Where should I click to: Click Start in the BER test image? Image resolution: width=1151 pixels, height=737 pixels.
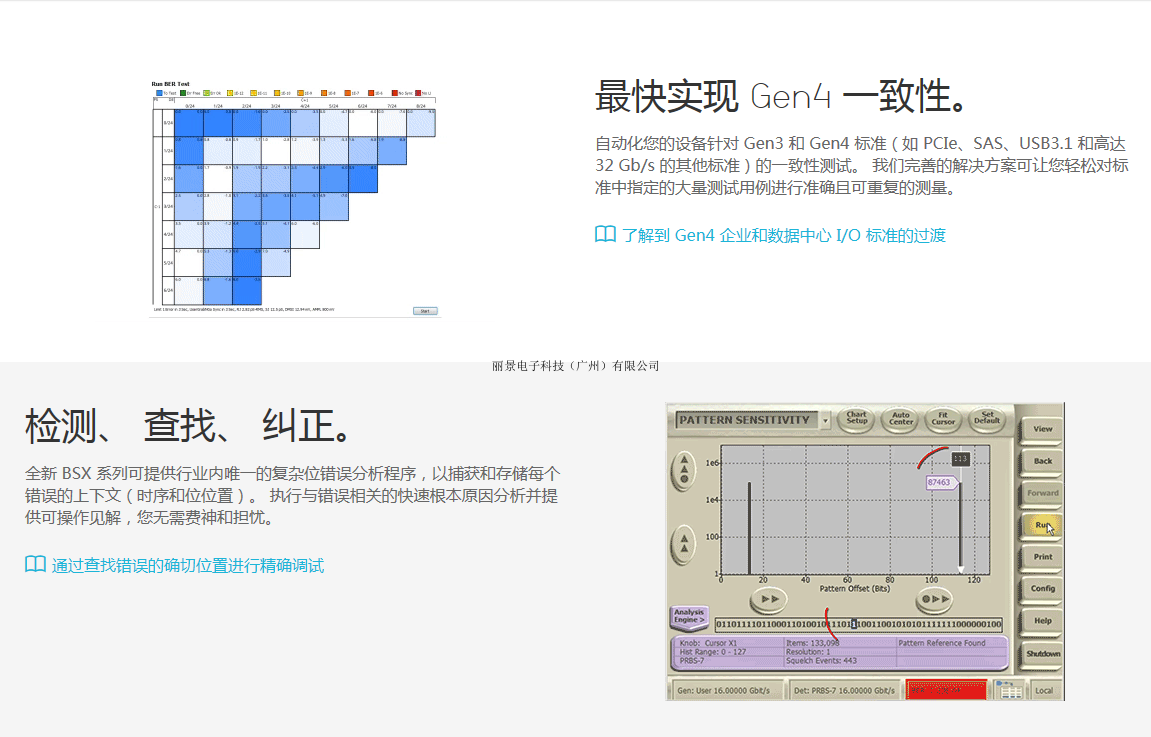[x=425, y=311]
